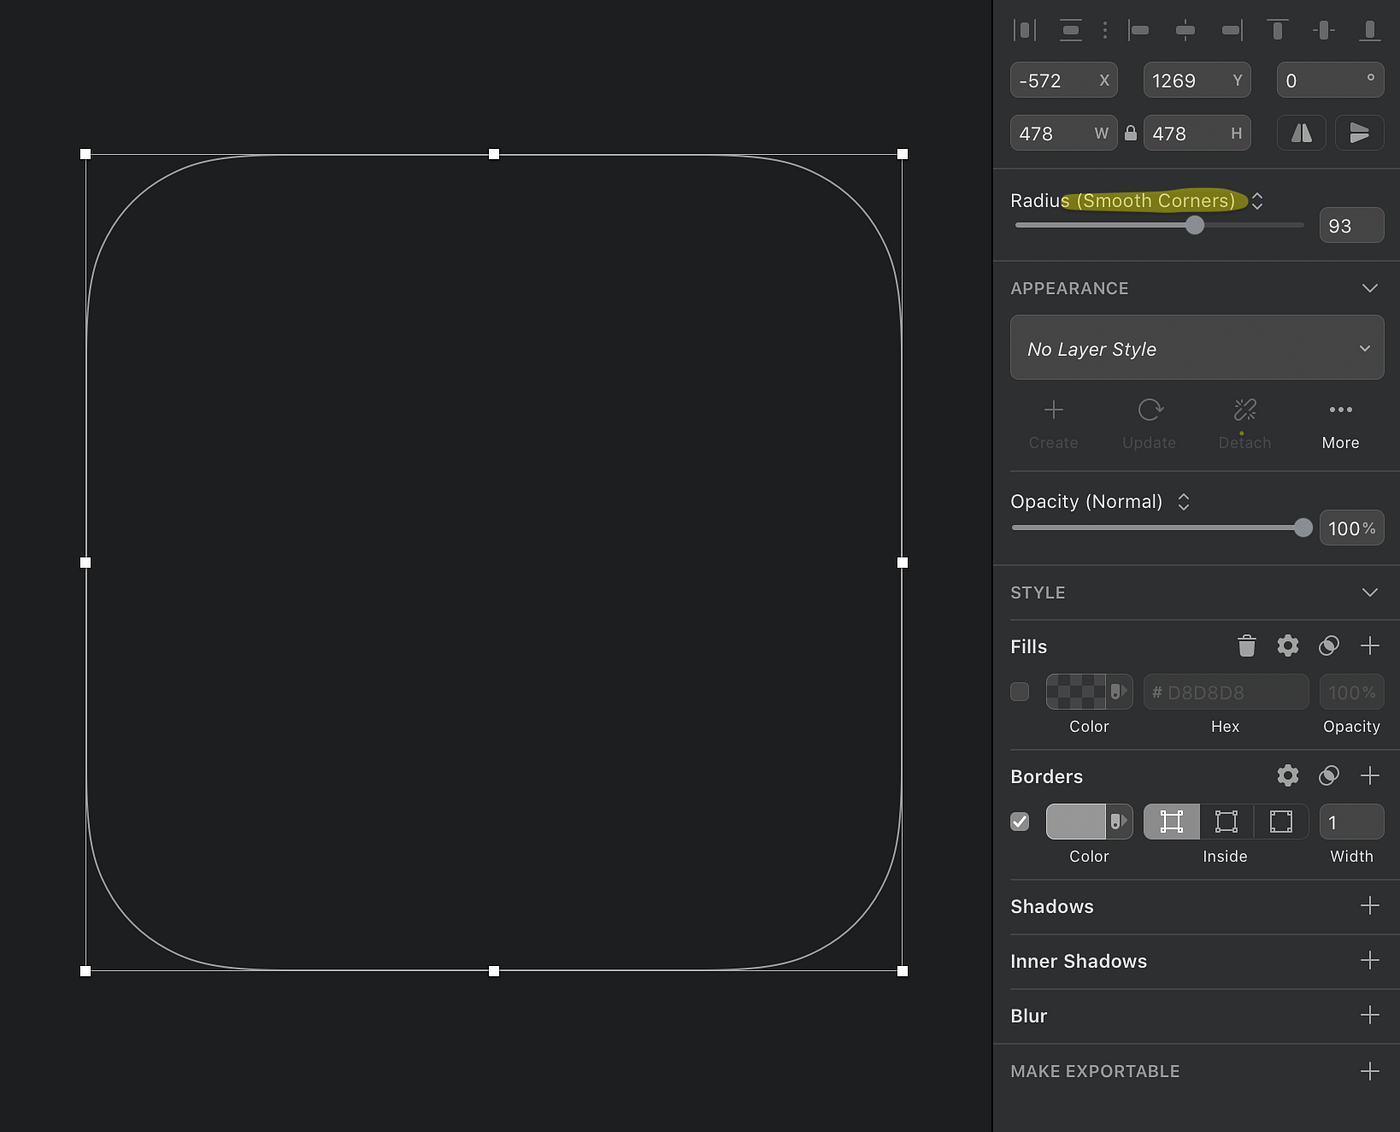
Task: Click the Blur section label
Action: point(1029,1016)
